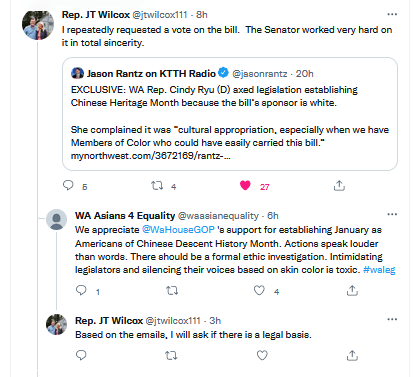Reply to the WA Asians 4 Equality tweet
This screenshot has width=413, height=377.
[81, 291]
